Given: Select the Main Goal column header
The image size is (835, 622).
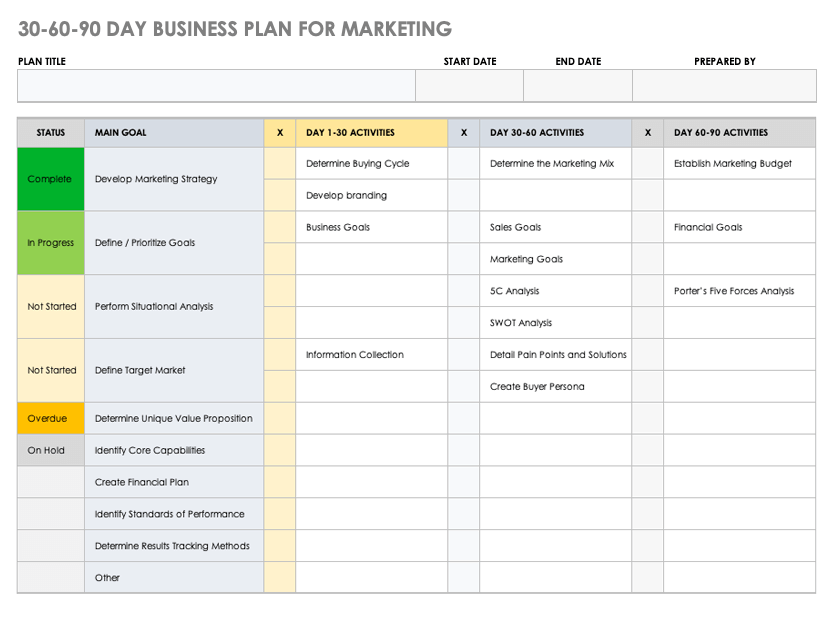Looking at the screenshot, I should [174, 133].
